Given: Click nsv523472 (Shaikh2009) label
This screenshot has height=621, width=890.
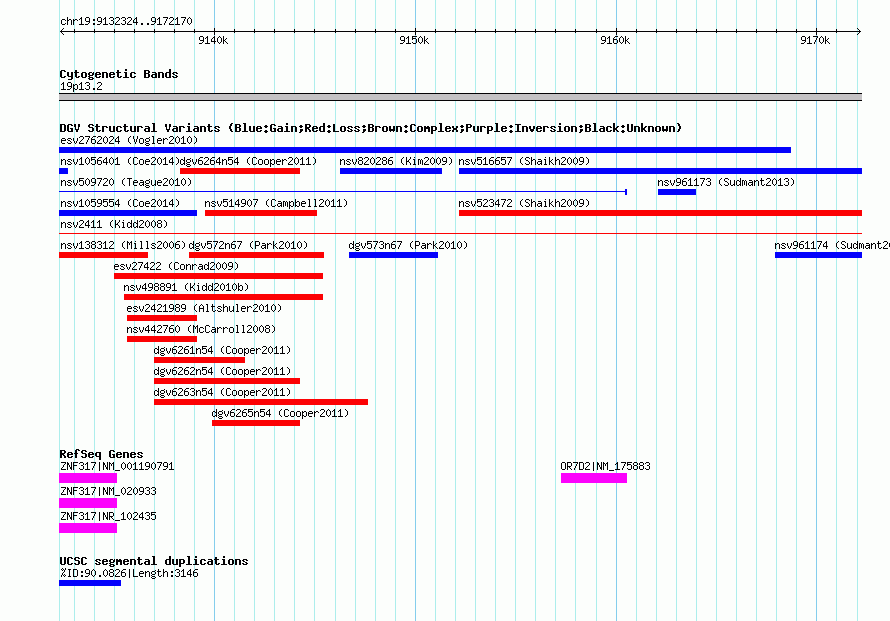Looking at the screenshot, I should coord(524,203).
